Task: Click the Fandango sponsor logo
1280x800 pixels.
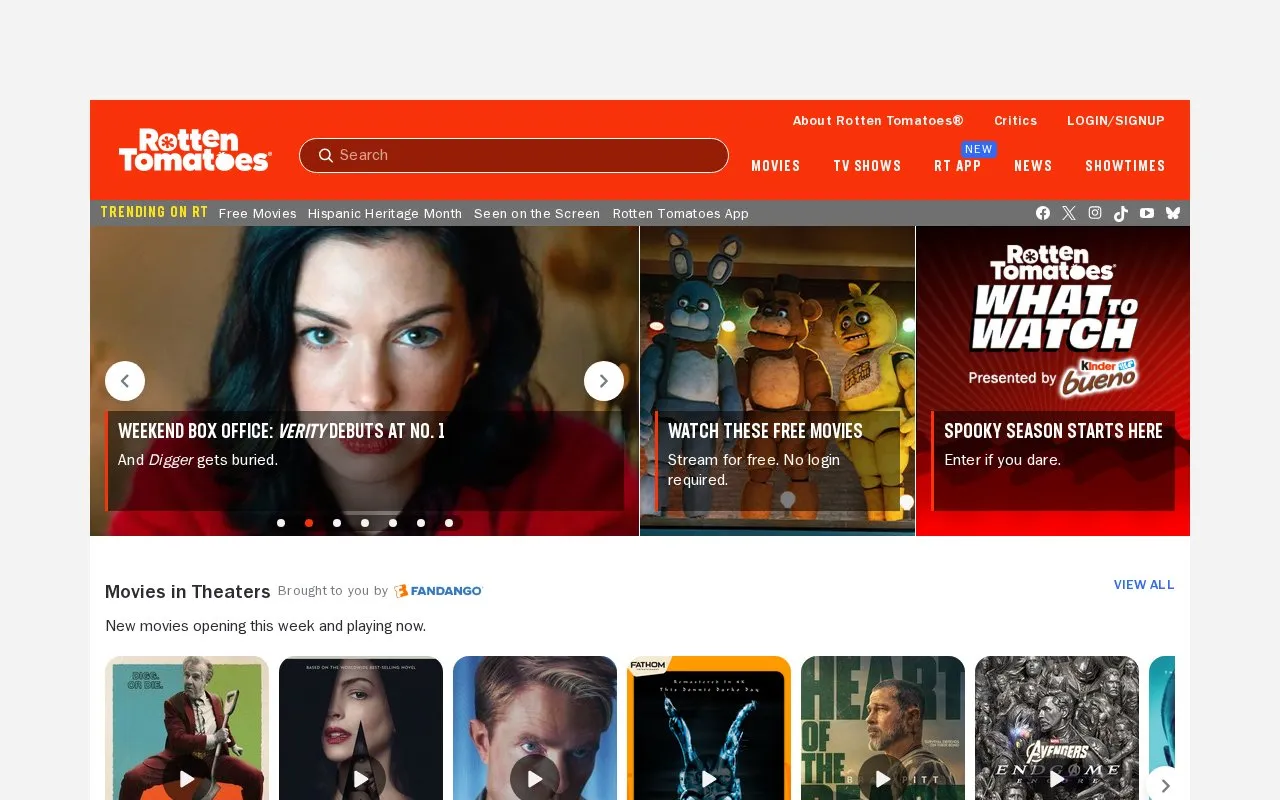Action: pos(438,591)
